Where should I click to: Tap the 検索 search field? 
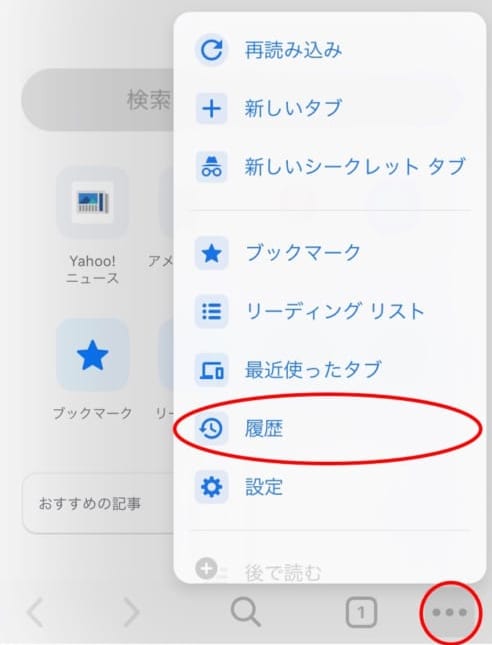point(99,100)
